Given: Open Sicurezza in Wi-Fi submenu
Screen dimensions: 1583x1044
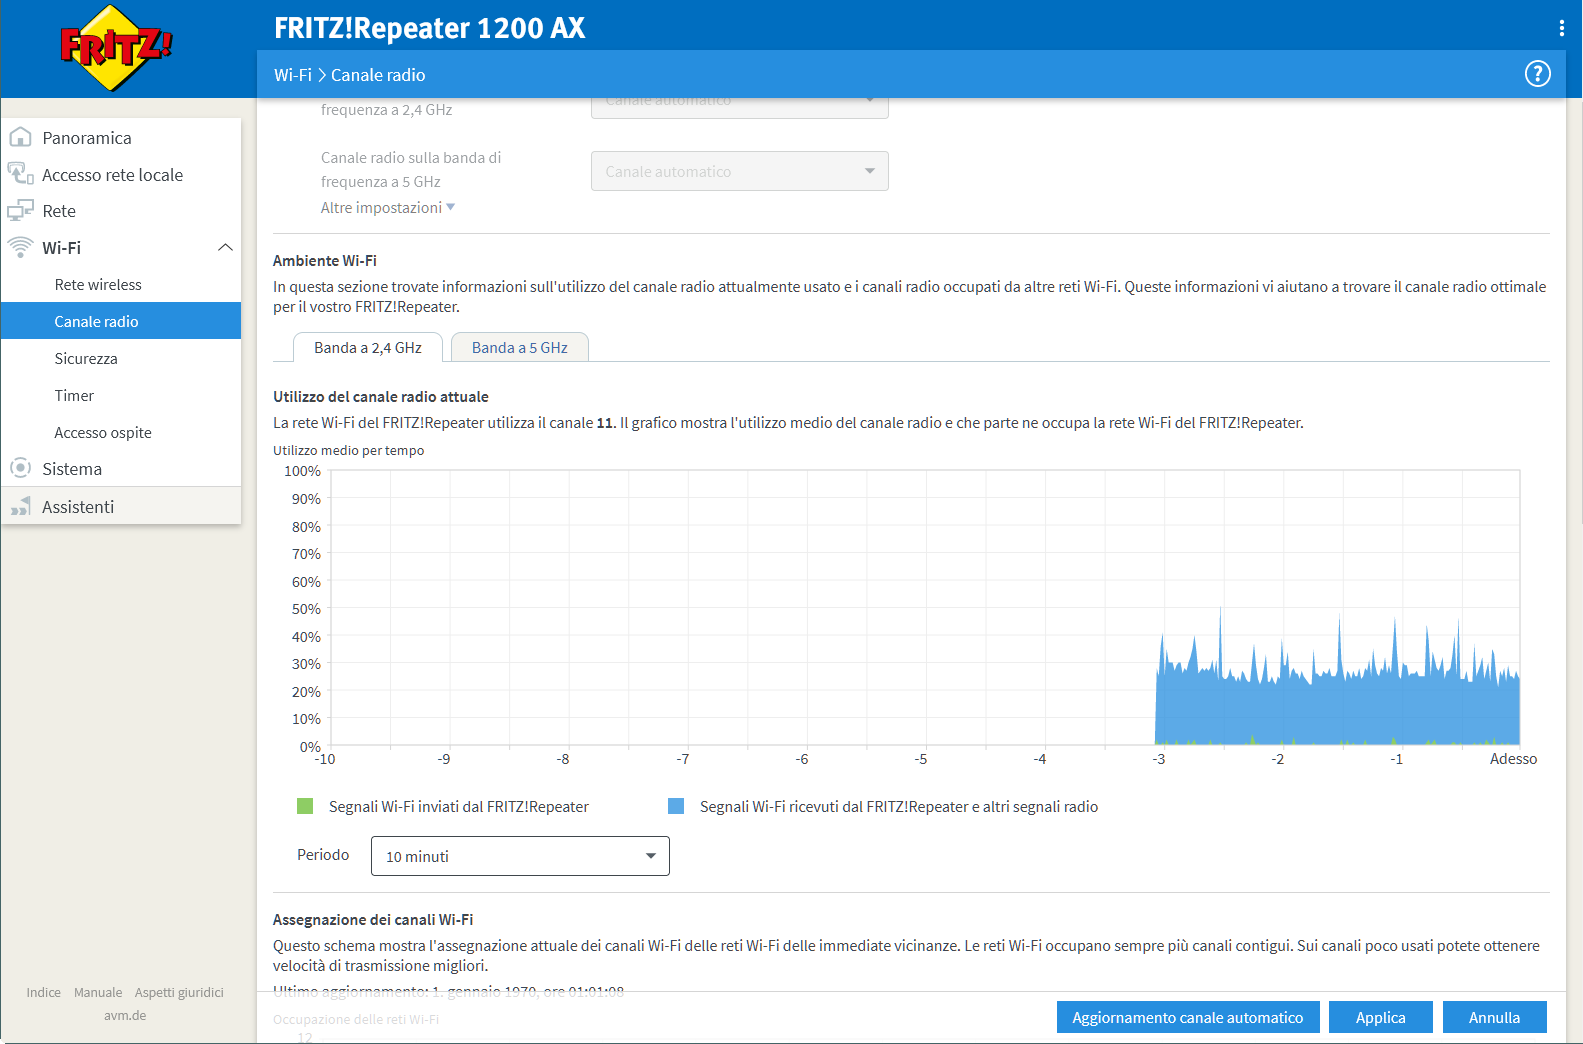Looking at the screenshot, I should pyautogui.click(x=86, y=358).
